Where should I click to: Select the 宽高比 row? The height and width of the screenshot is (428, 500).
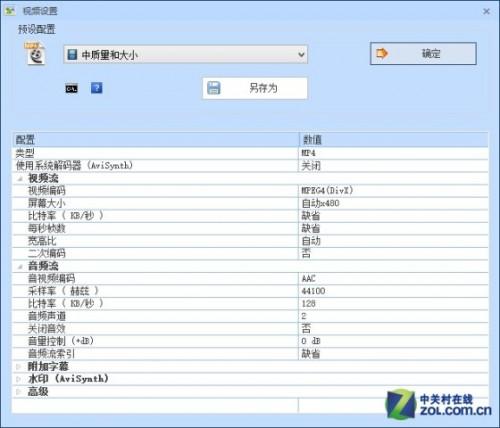pos(250,241)
